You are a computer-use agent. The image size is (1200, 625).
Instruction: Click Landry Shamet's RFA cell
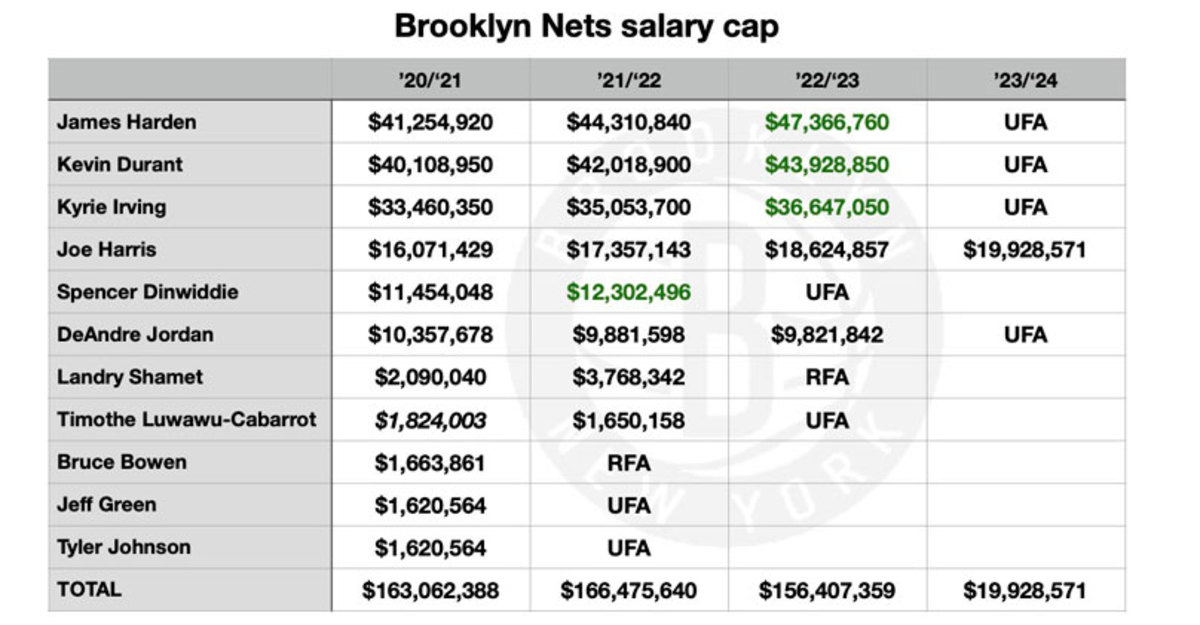point(827,377)
